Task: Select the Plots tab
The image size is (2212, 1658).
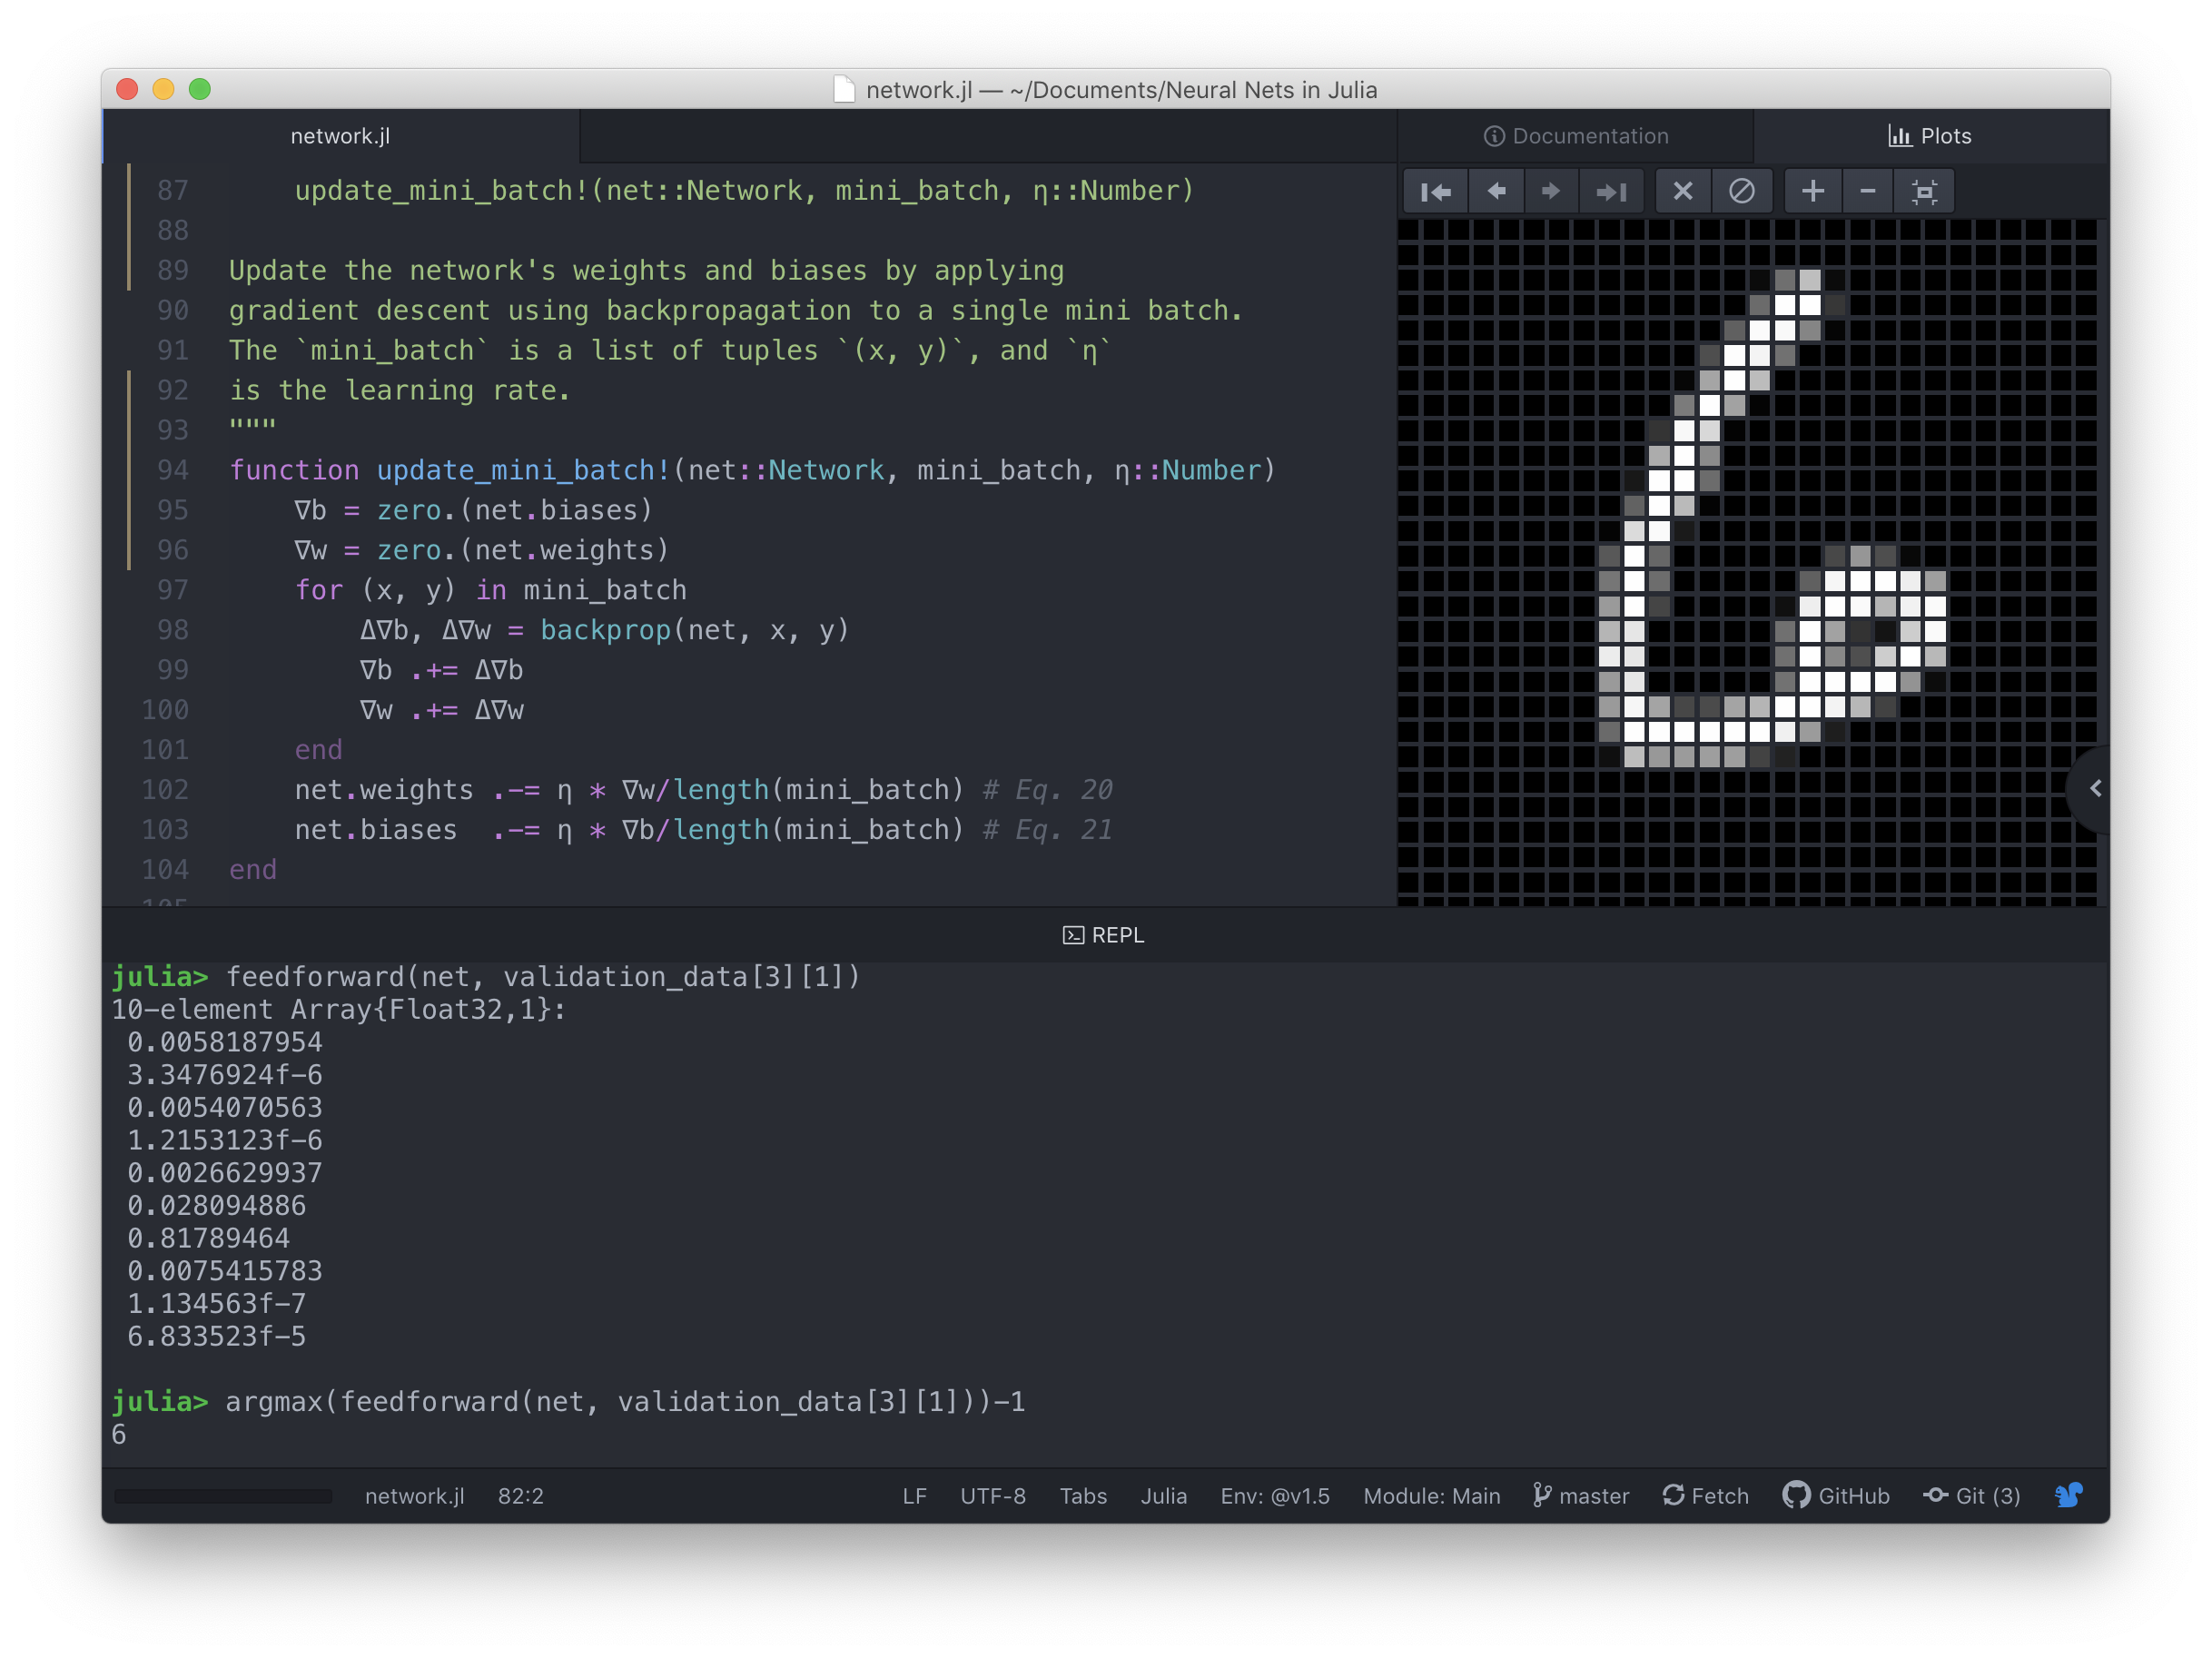Action: click(1930, 136)
